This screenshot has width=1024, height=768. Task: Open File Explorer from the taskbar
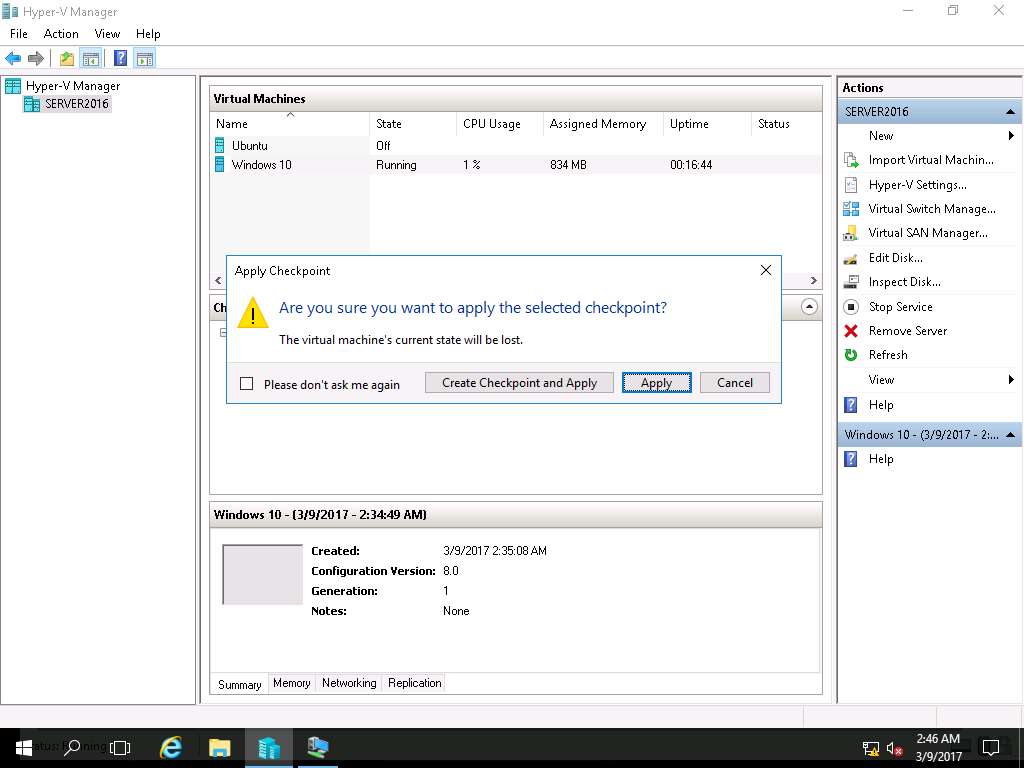coord(219,748)
